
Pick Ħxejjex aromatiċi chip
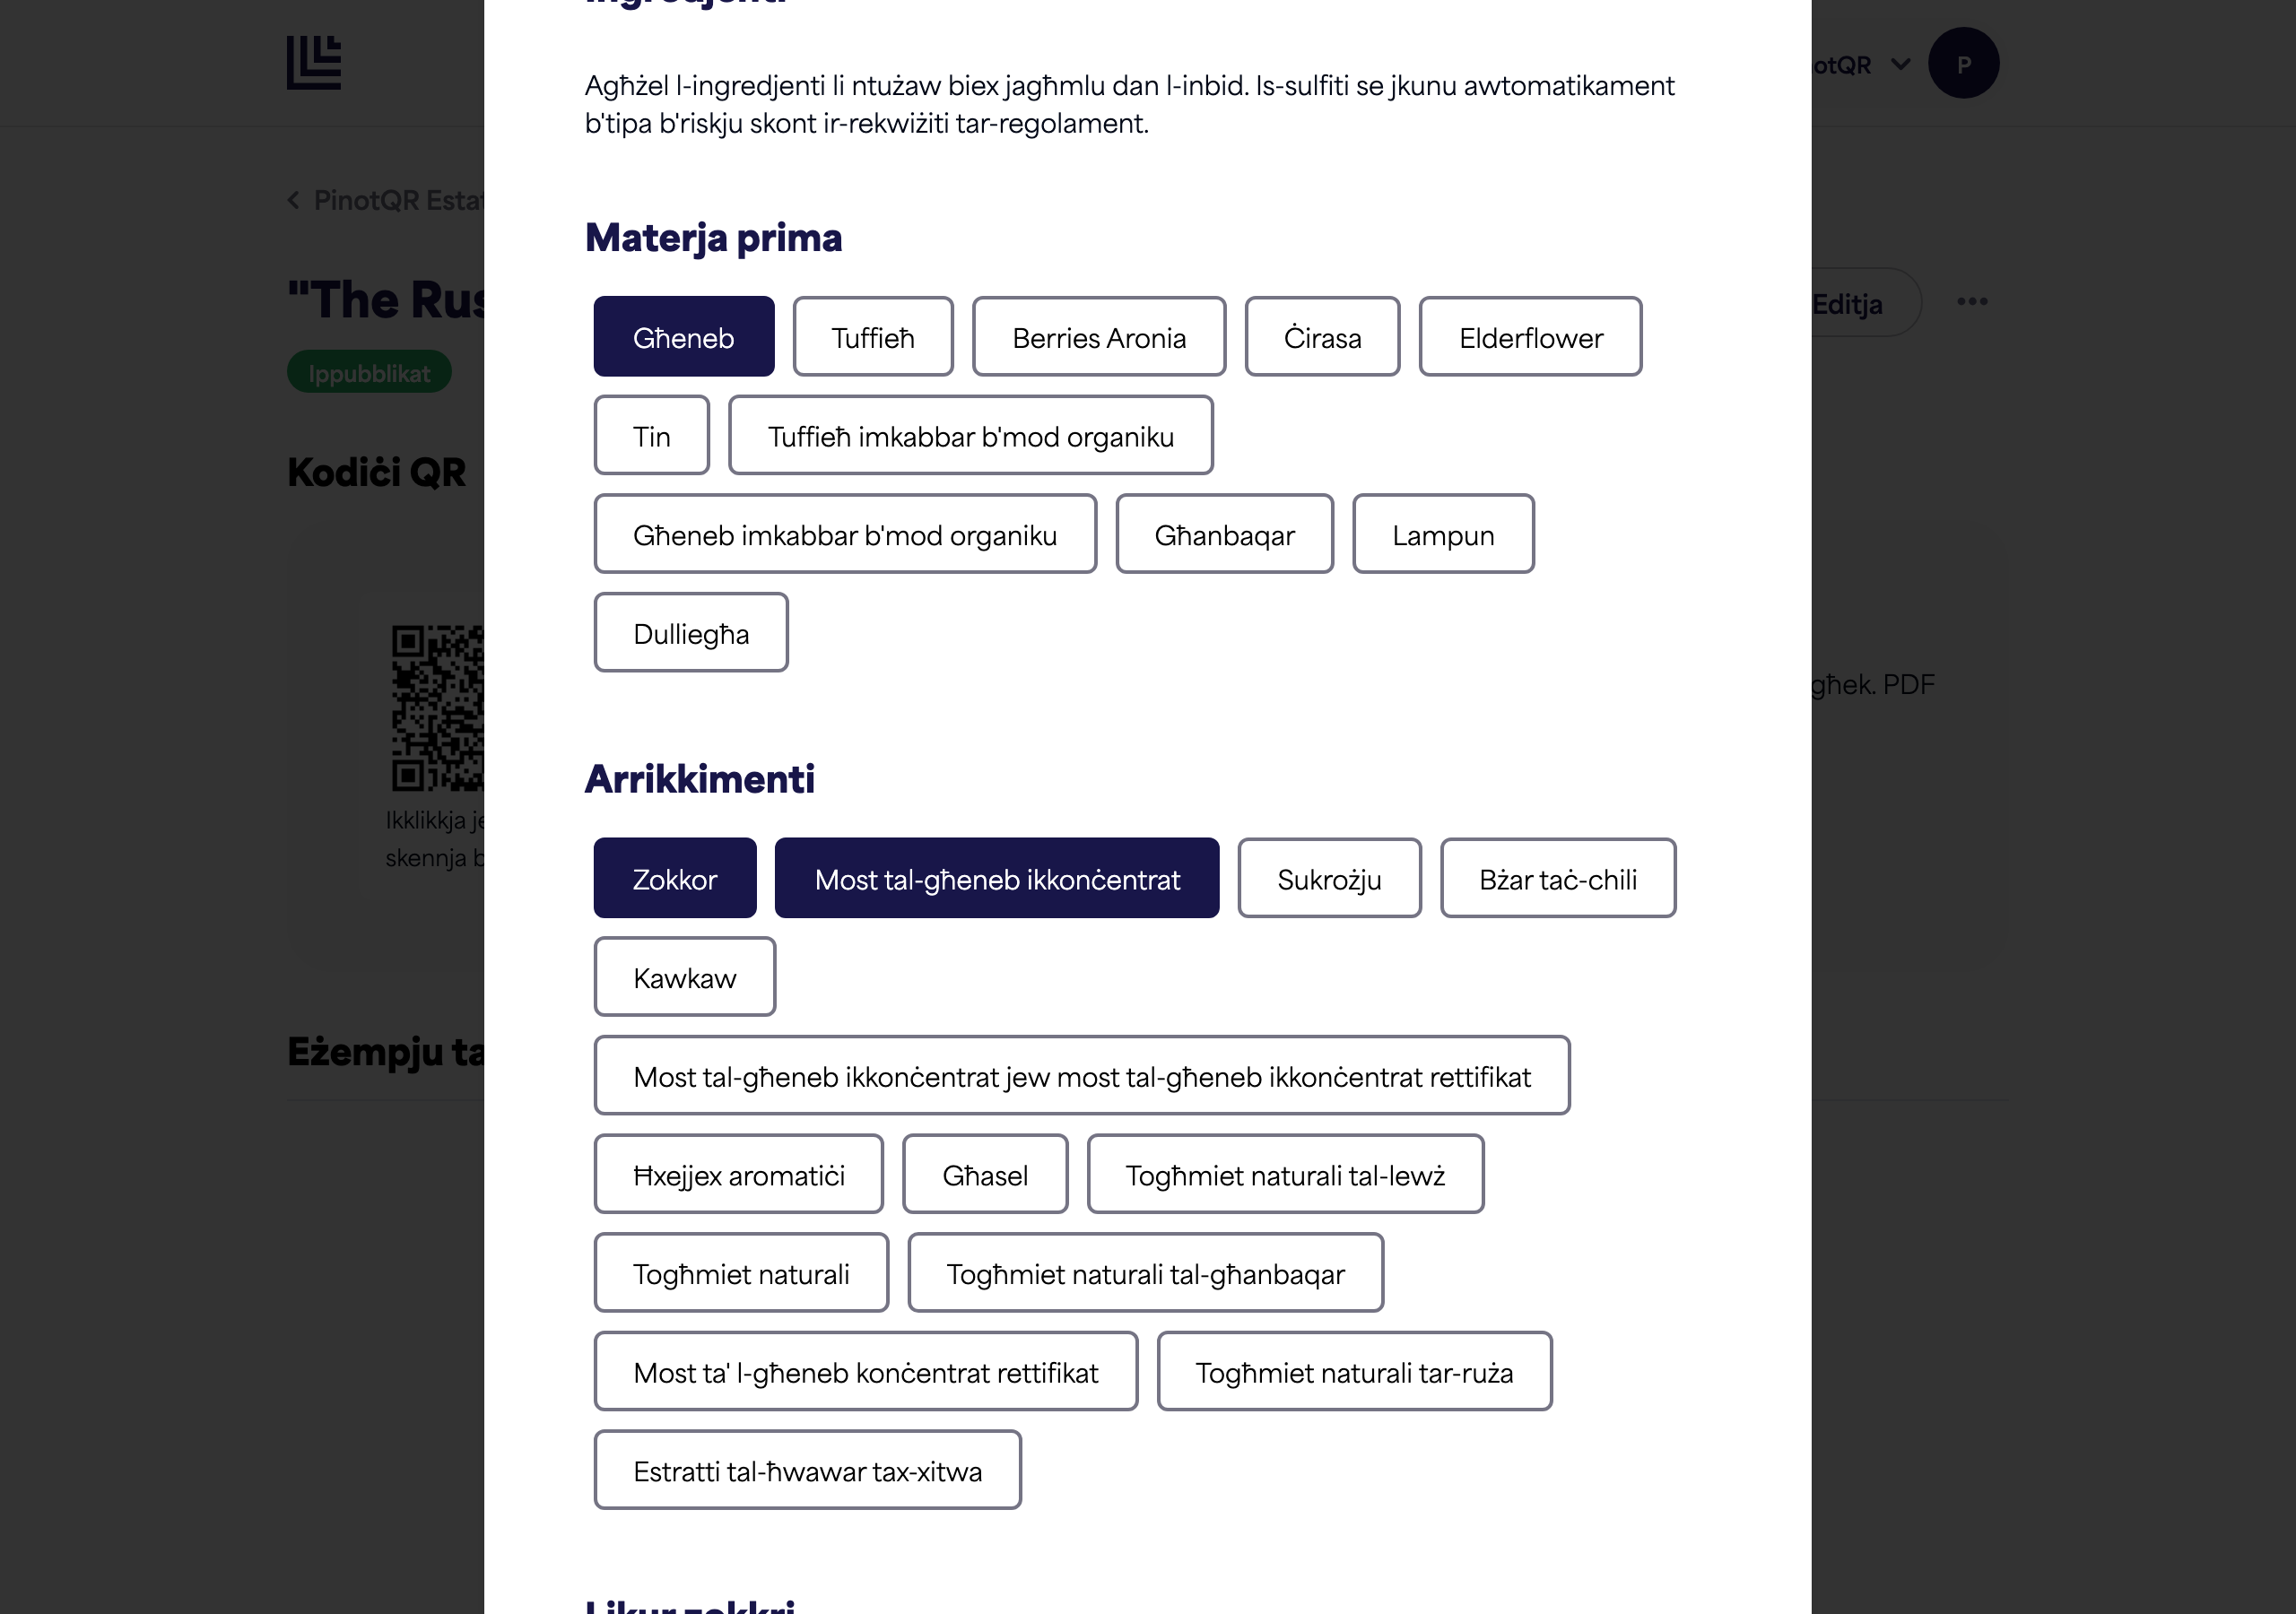click(739, 1174)
